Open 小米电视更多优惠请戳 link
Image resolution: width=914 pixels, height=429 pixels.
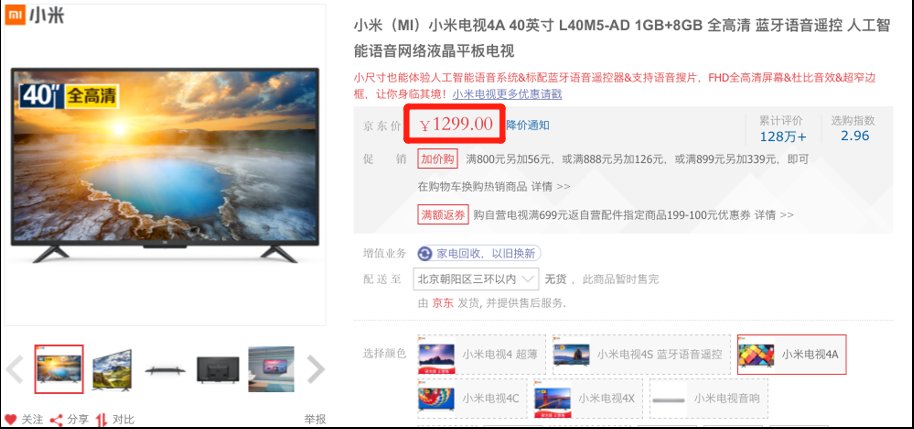pyautogui.click(x=507, y=94)
